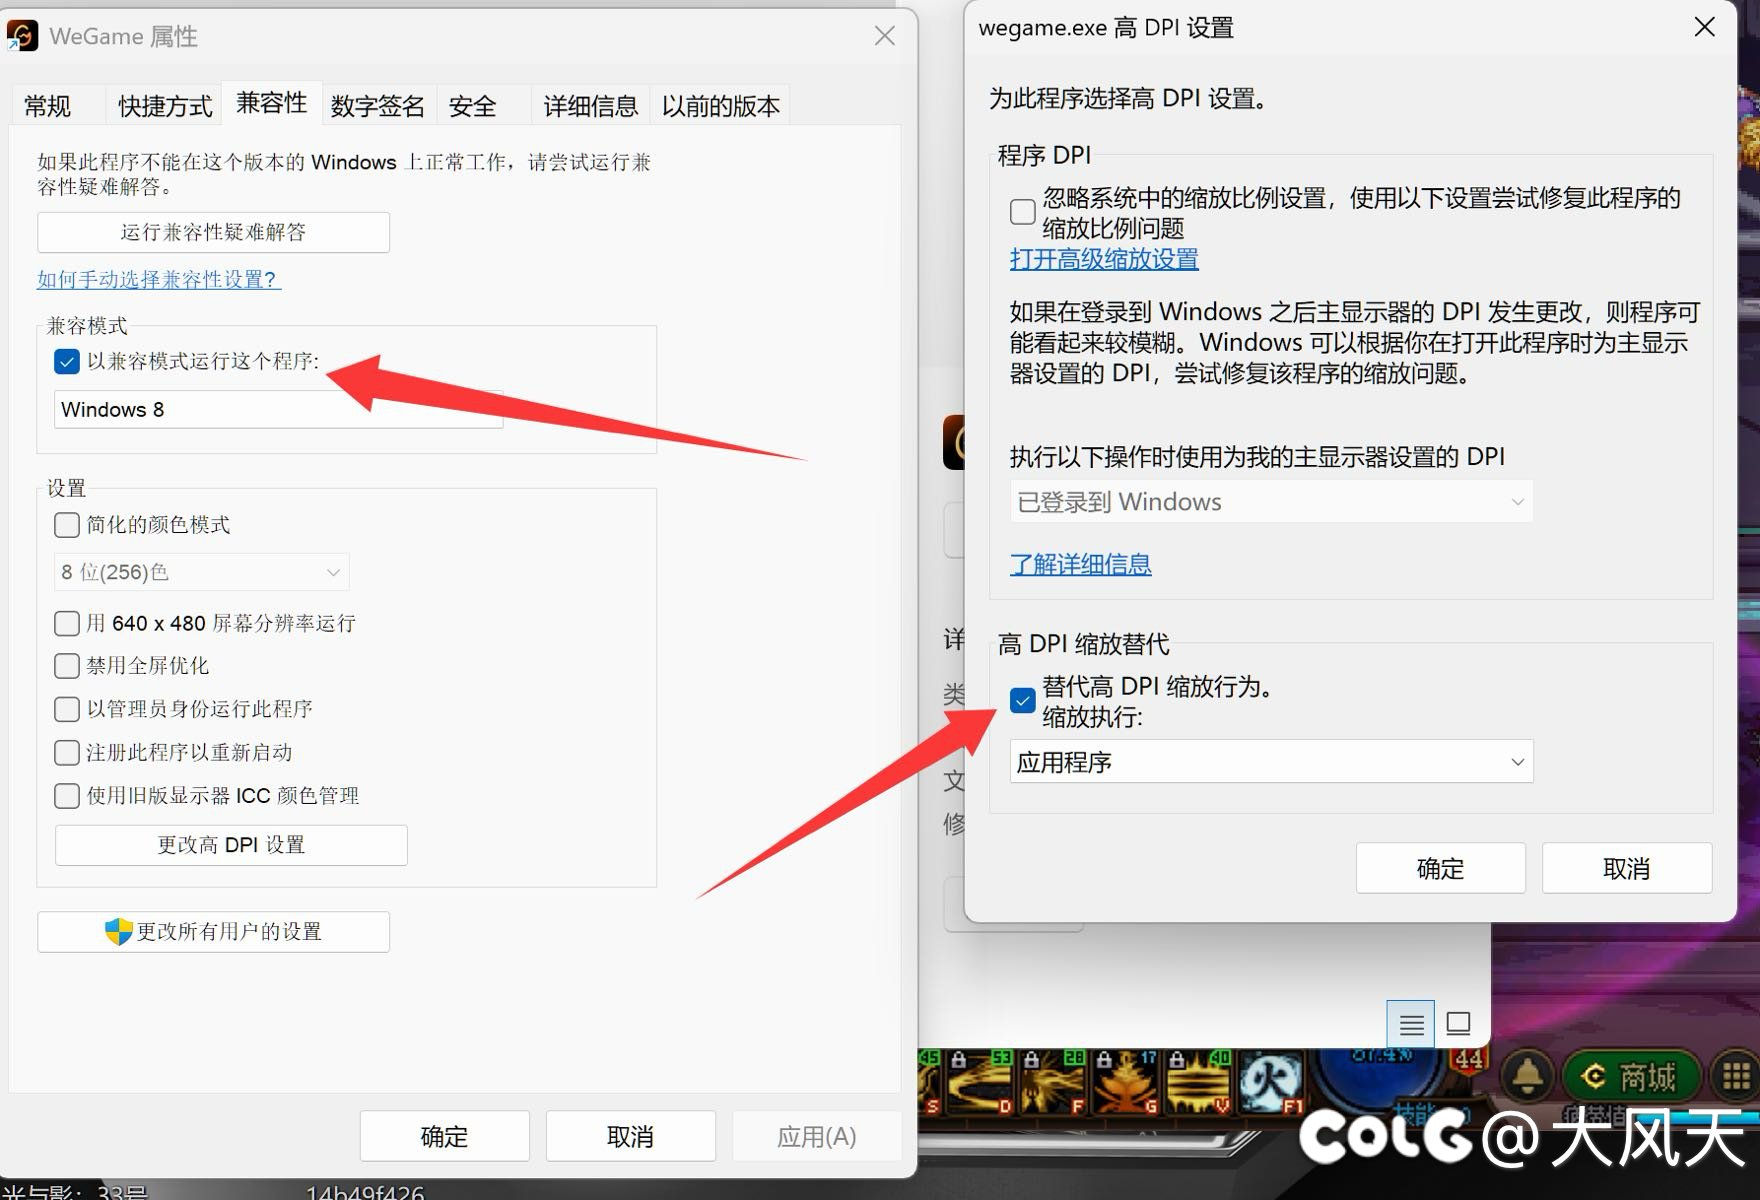This screenshot has width=1760, height=1200.
Task: Switch to details list view icon
Action: pos(1411,1024)
